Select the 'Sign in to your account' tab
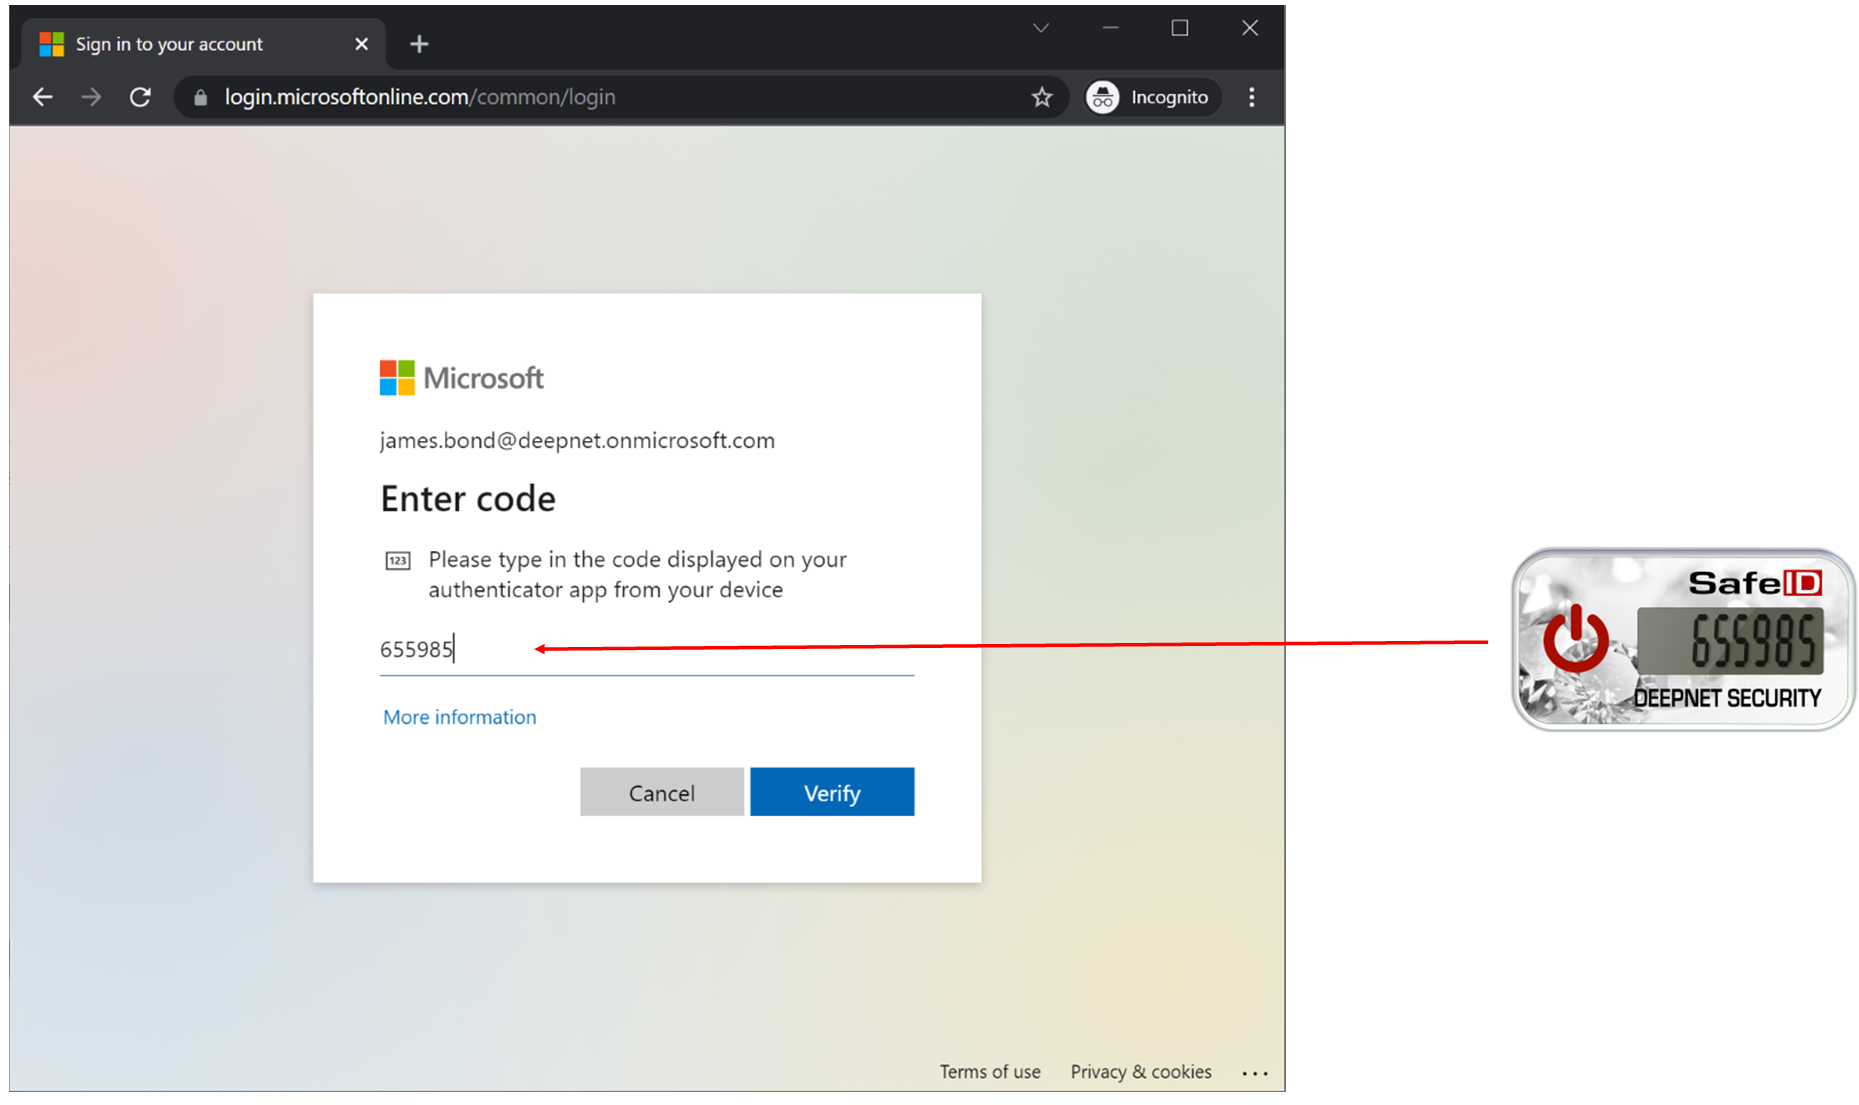 (x=170, y=44)
